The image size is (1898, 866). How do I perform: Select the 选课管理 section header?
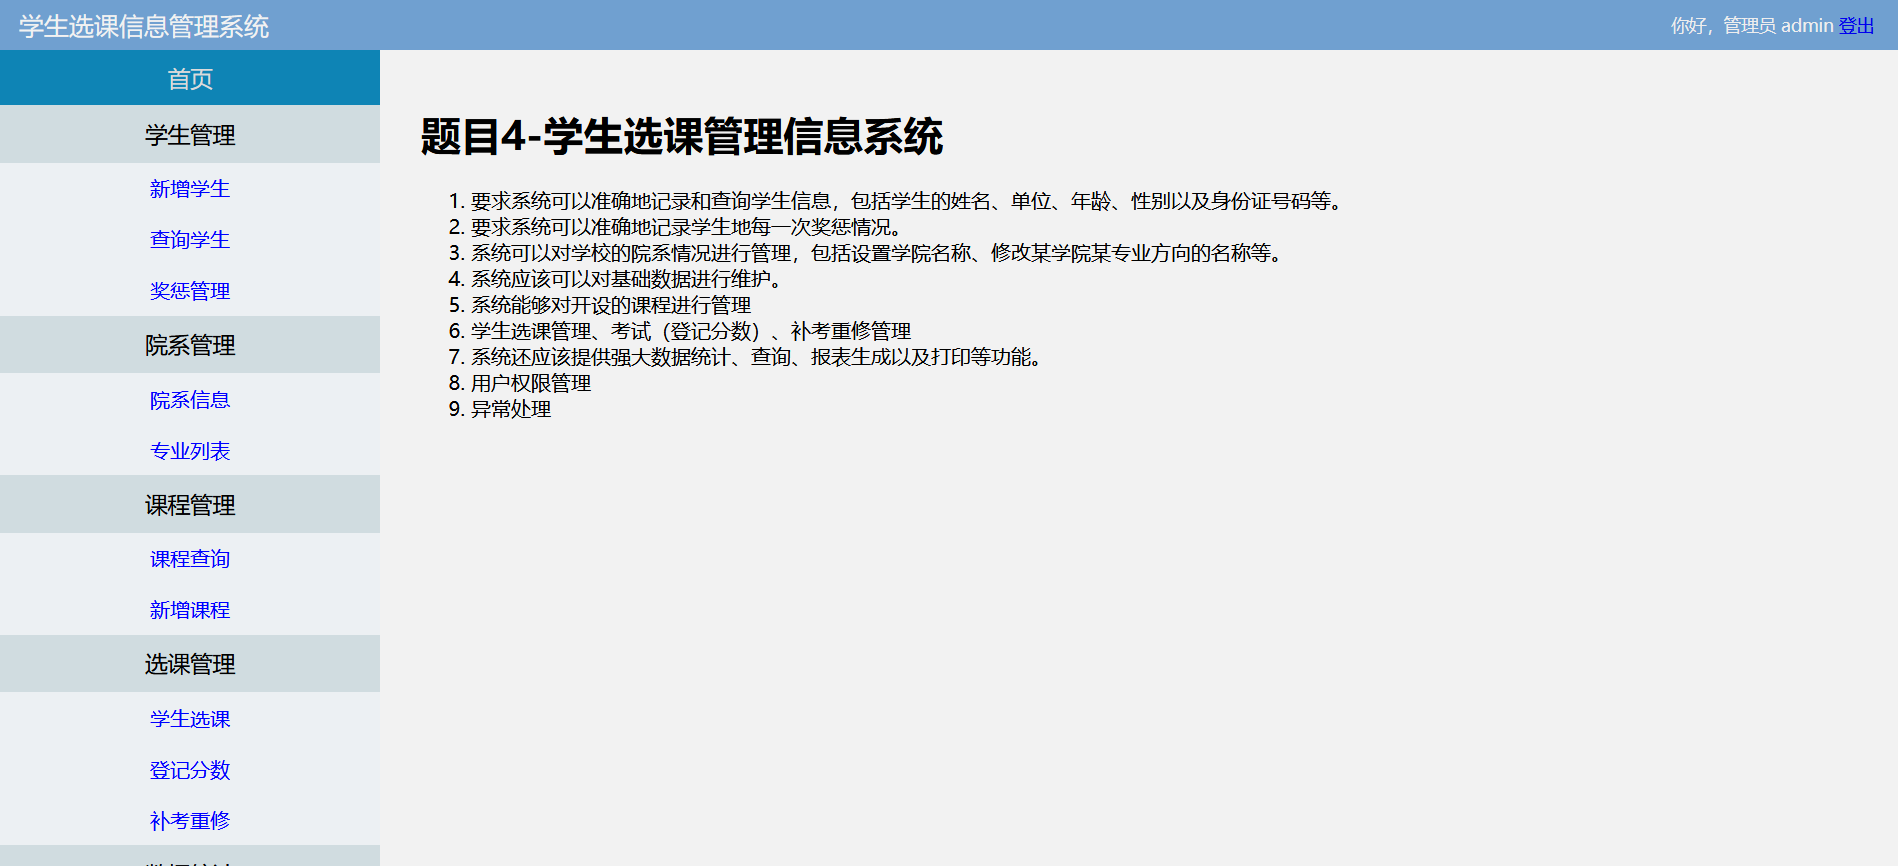tap(190, 664)
